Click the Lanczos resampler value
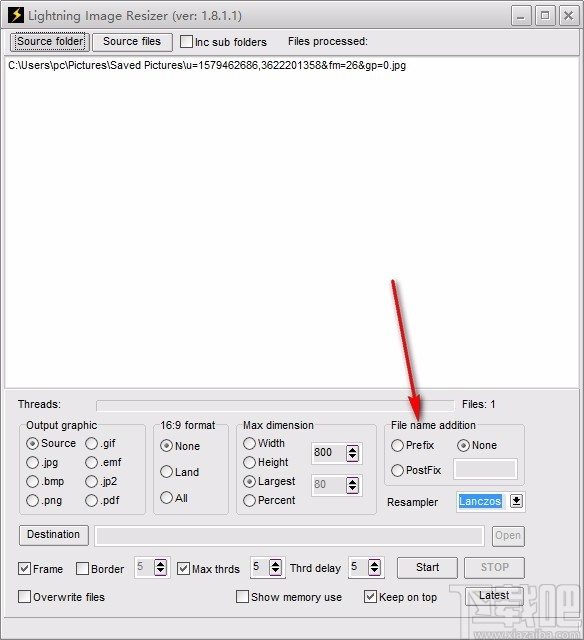 480,501
